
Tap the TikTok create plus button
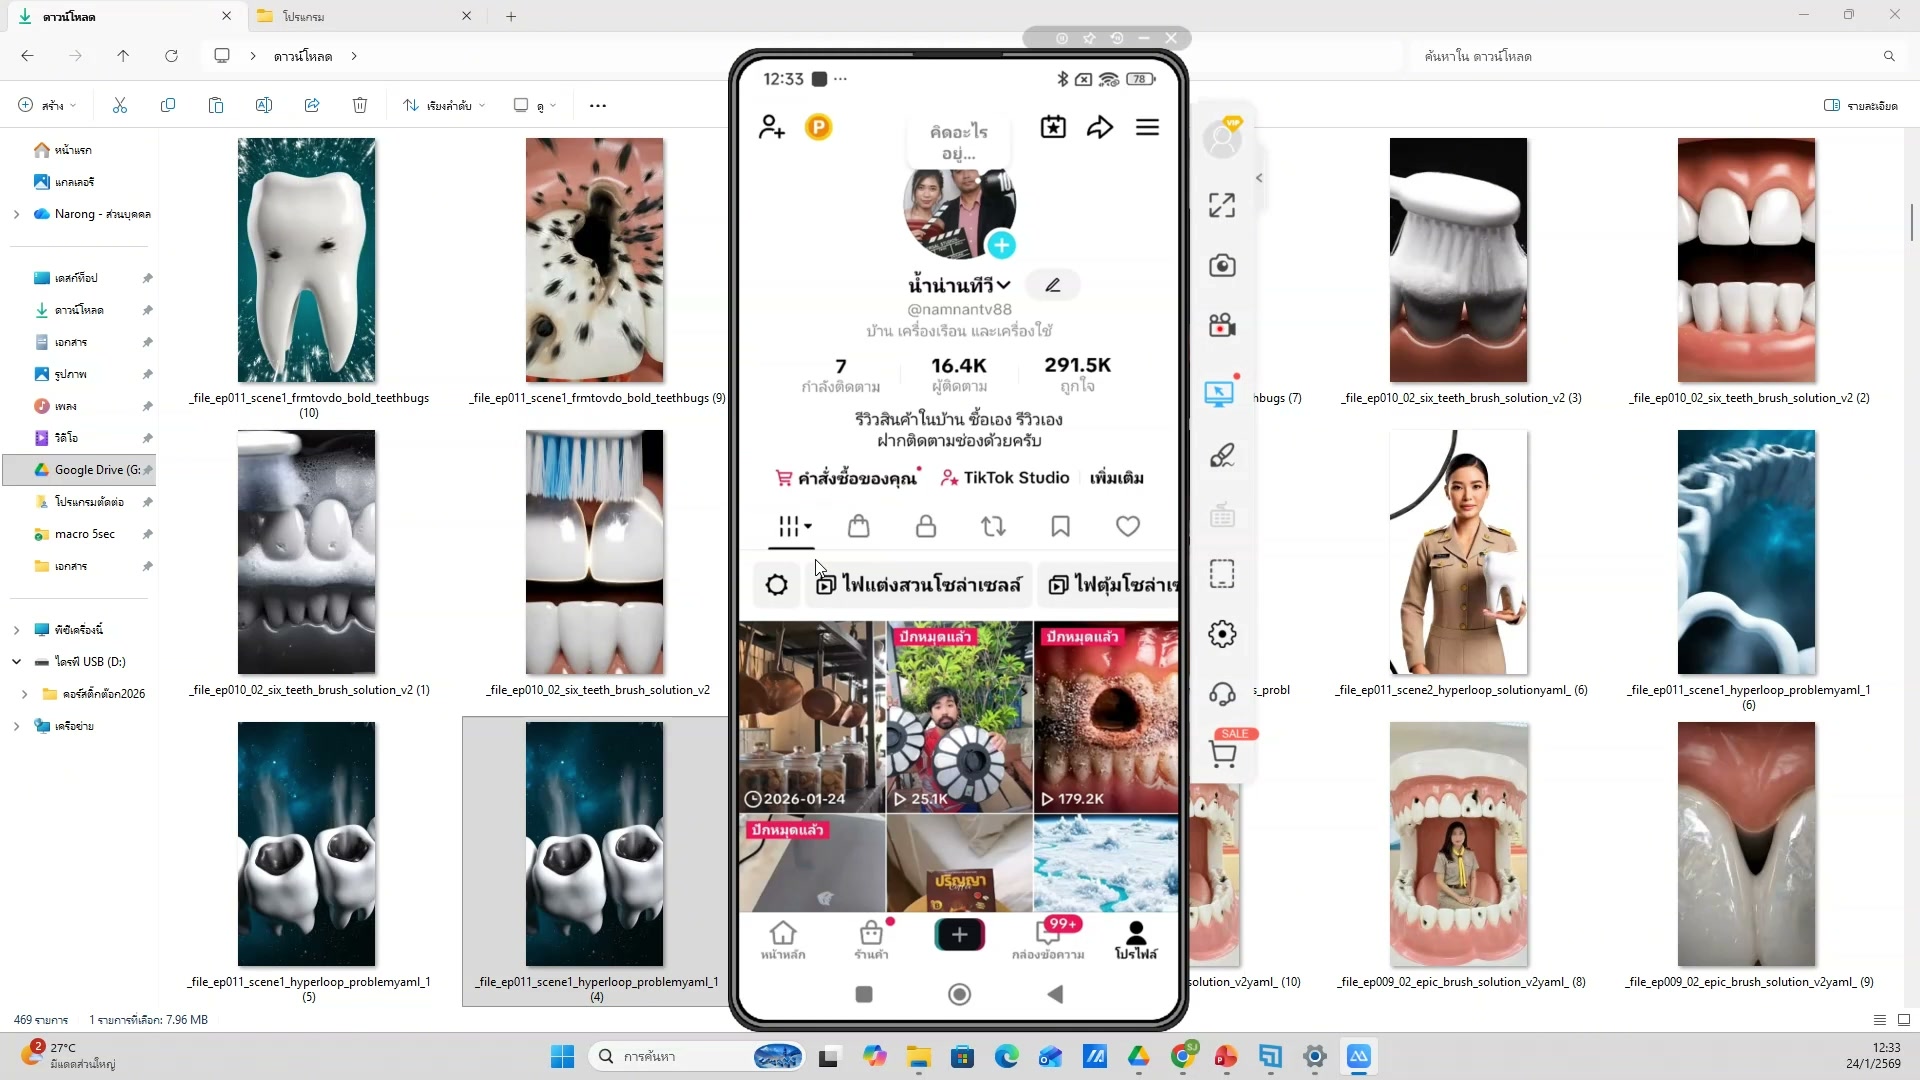click(959, 934)
